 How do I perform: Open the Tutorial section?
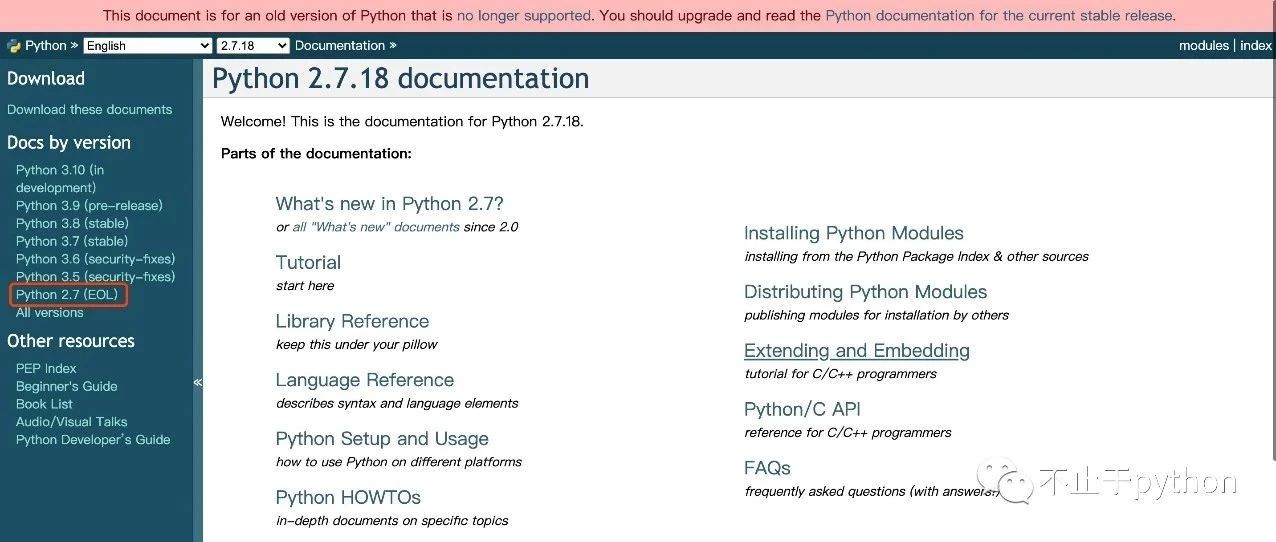[x=308, y=263]
